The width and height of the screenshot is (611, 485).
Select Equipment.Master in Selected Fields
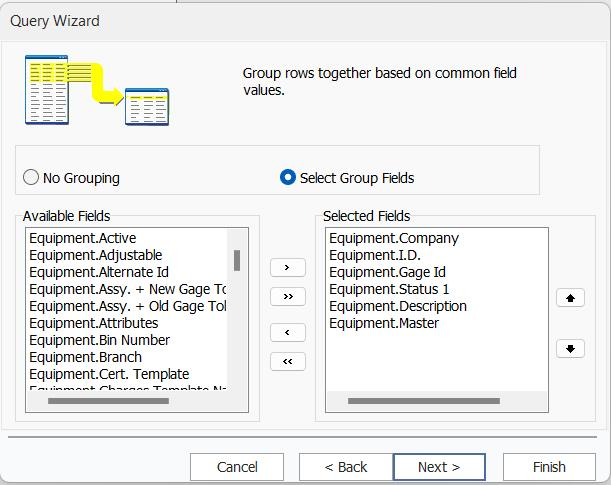tap(383, 323)
